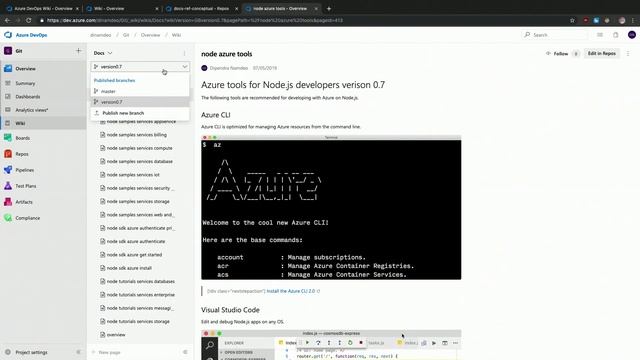The image size is (640, 360).
Task: Open node tutorials services enterprise page
Action: (x=140, y=295)
